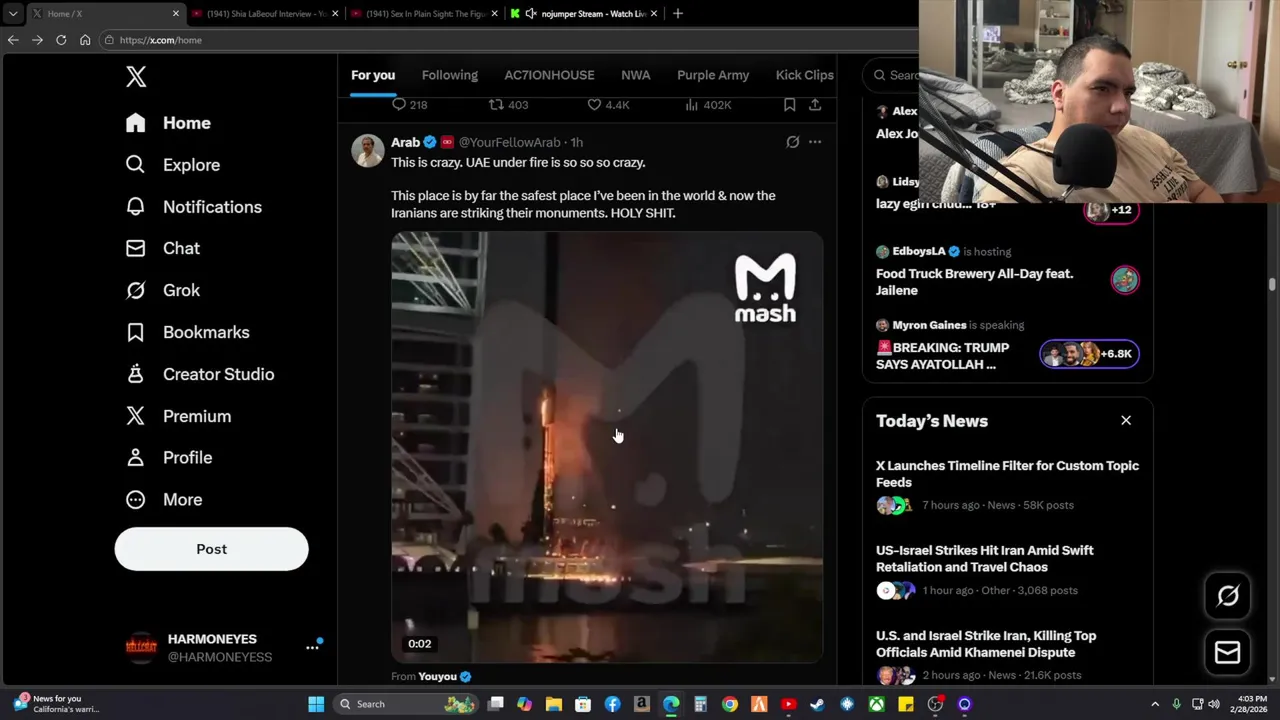The width and height of the screenshot is (1280, 720).
Task: Play the mash video in Arab's post
Action: (x=607, y=447)
